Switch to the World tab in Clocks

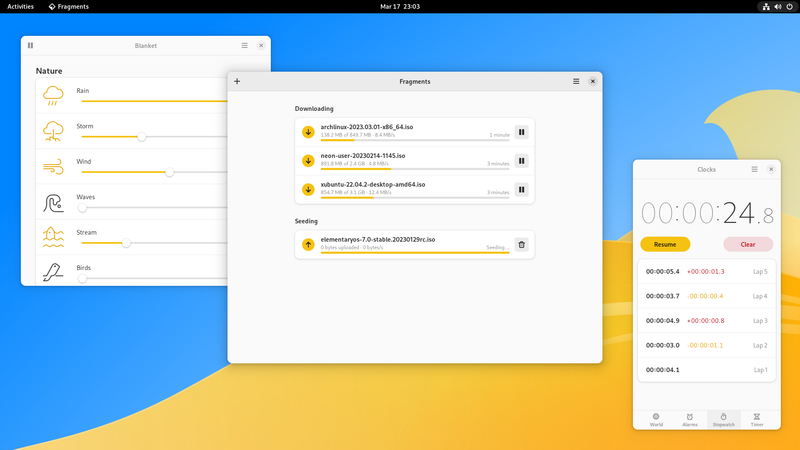tap(656, 420)
